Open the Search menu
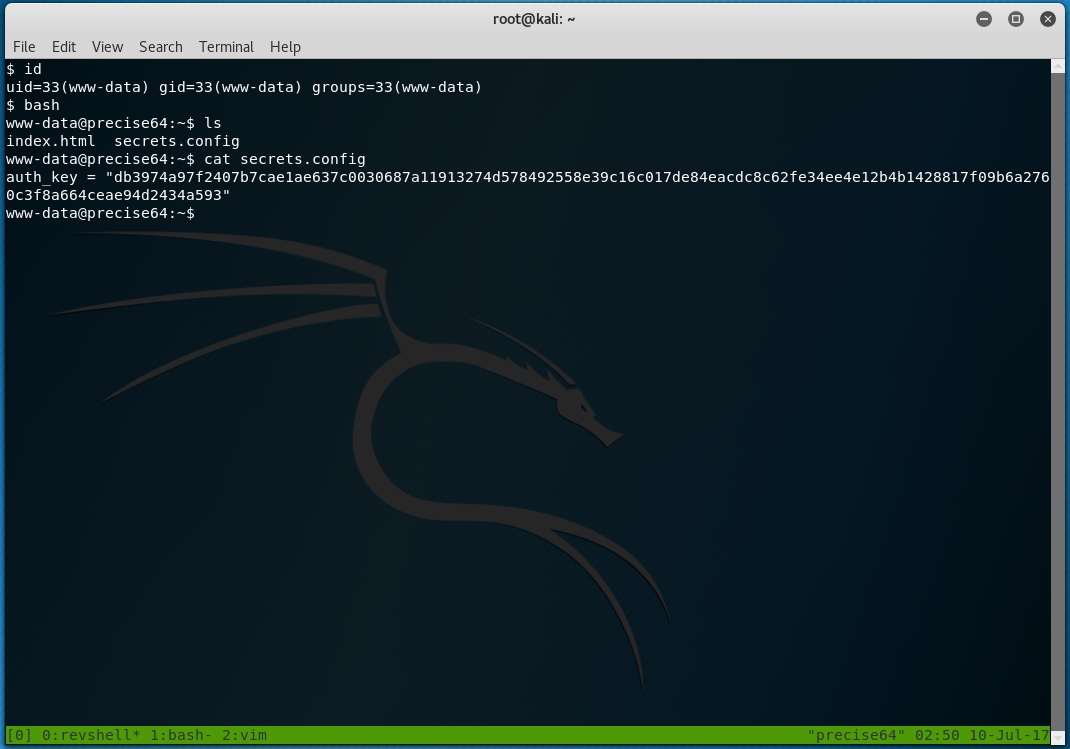1070x749 pixels. (x=160, y=47)
